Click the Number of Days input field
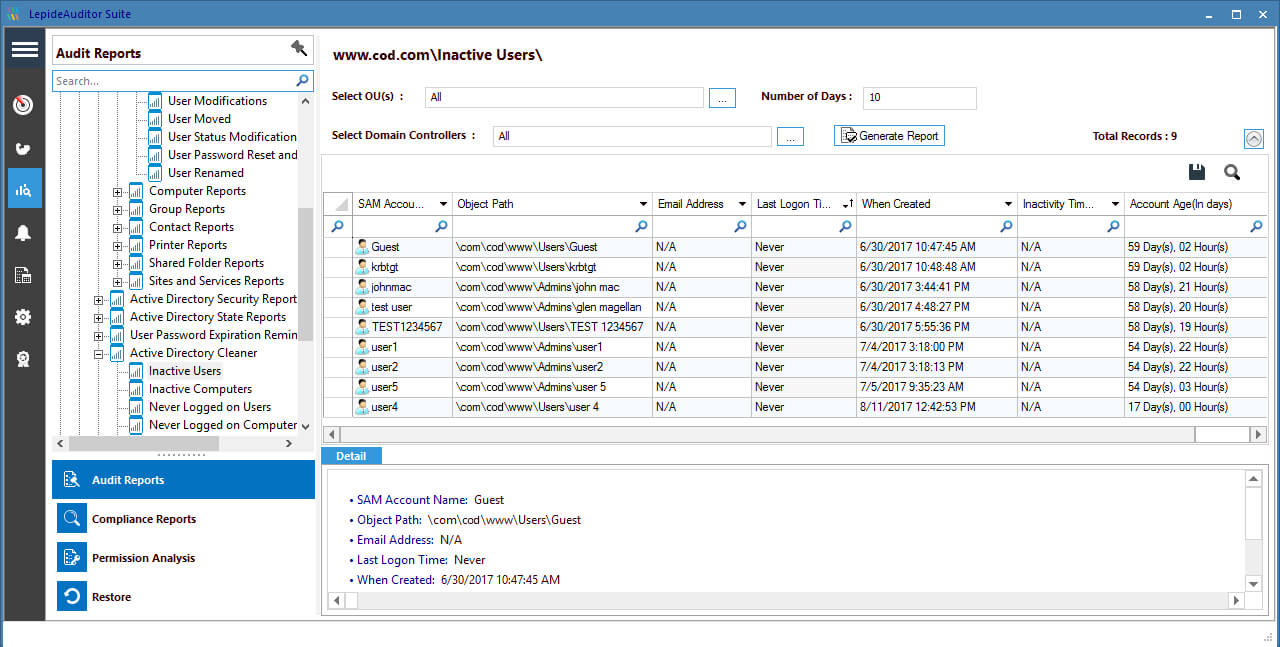The width and height of the screenshot is (1280, 647). pos(919,97)
